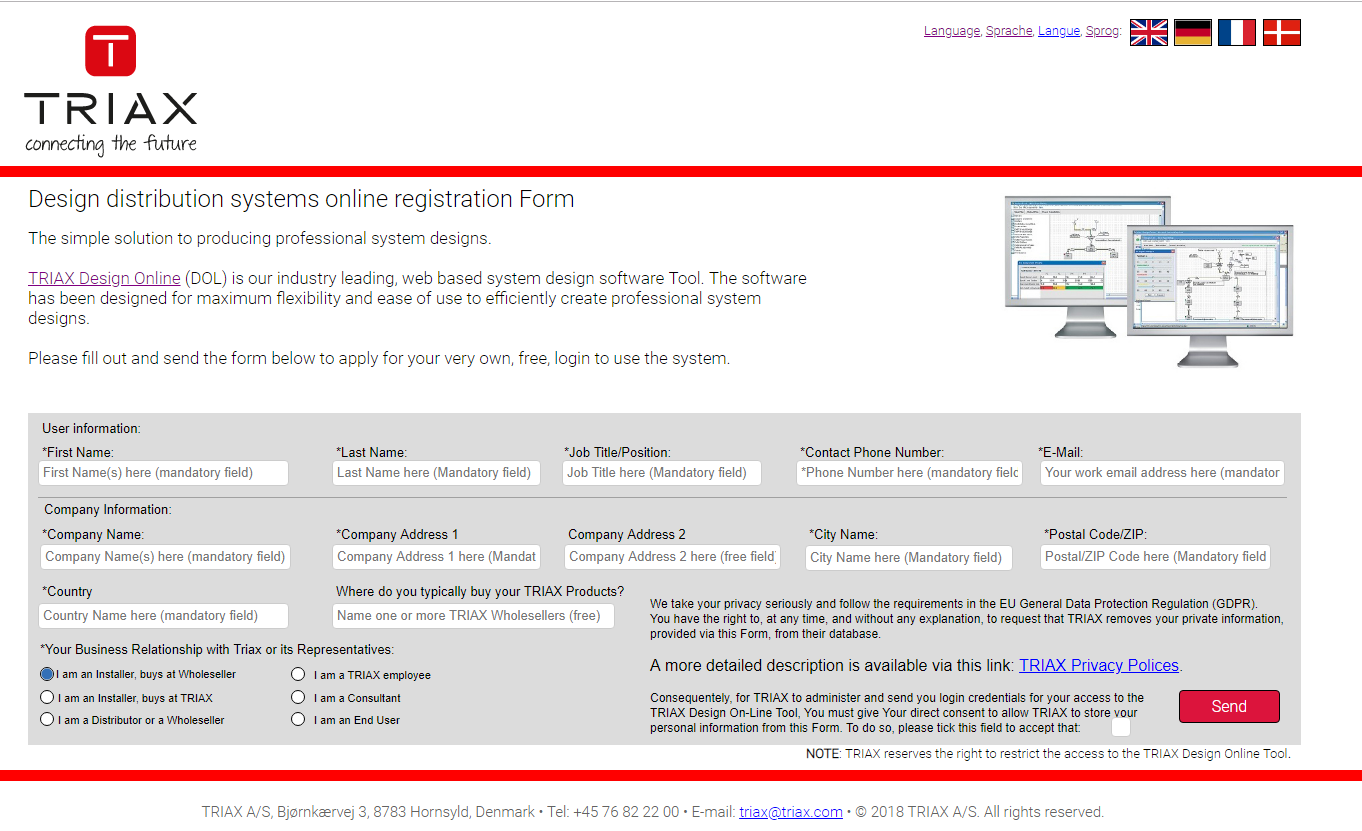Click the 'NOTE: TRIAX reserves the right' text
1362x831 pixels.
[x=1048, y=754]
